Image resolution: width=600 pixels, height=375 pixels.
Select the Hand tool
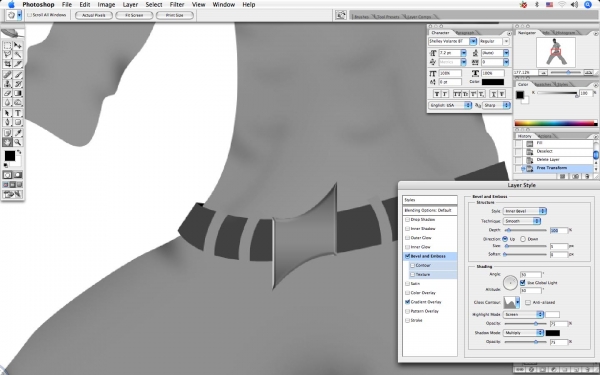7,142
